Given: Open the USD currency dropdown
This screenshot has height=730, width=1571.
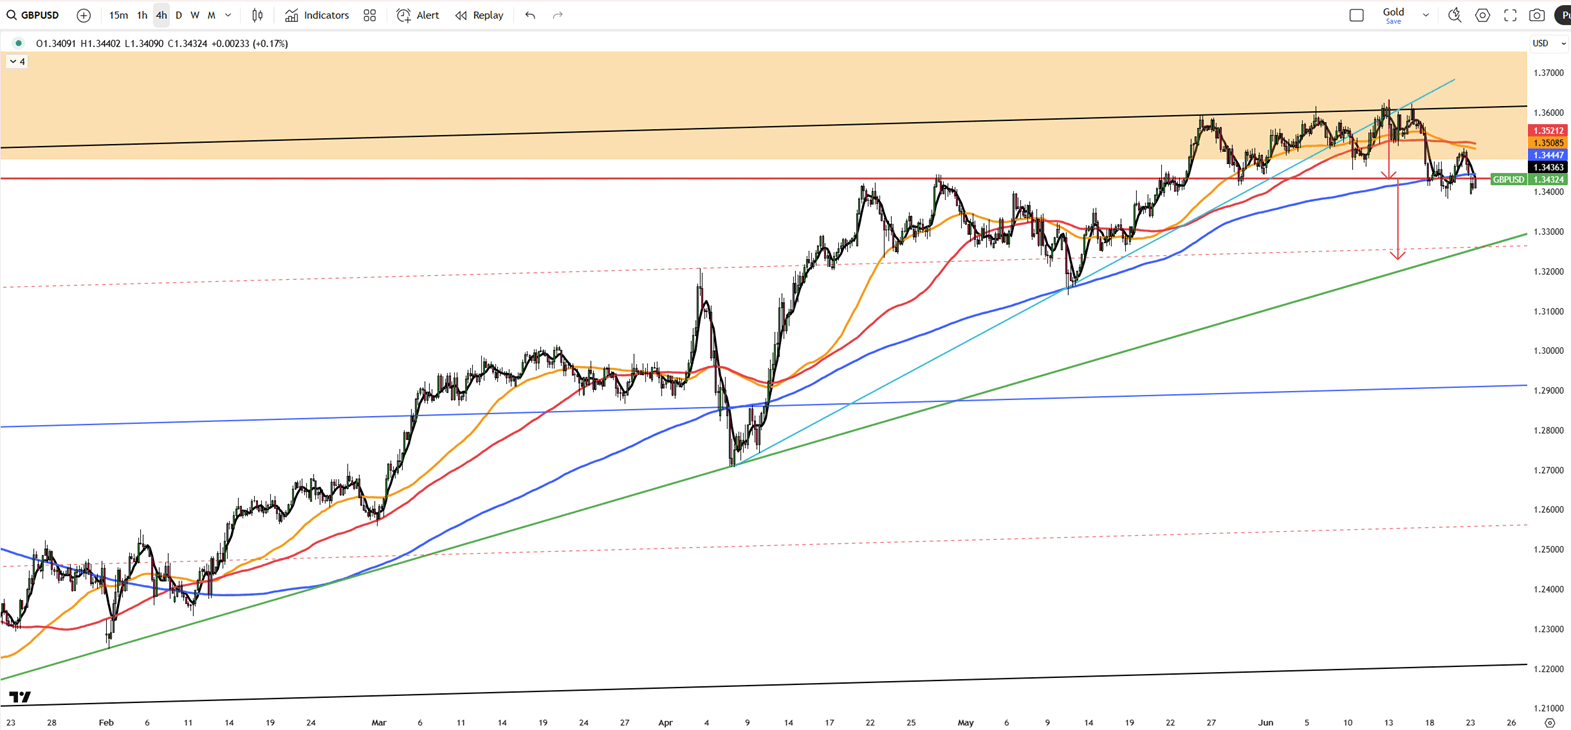Looking at the screenshot, I should pyautogui.click(x=1549, y=43).
